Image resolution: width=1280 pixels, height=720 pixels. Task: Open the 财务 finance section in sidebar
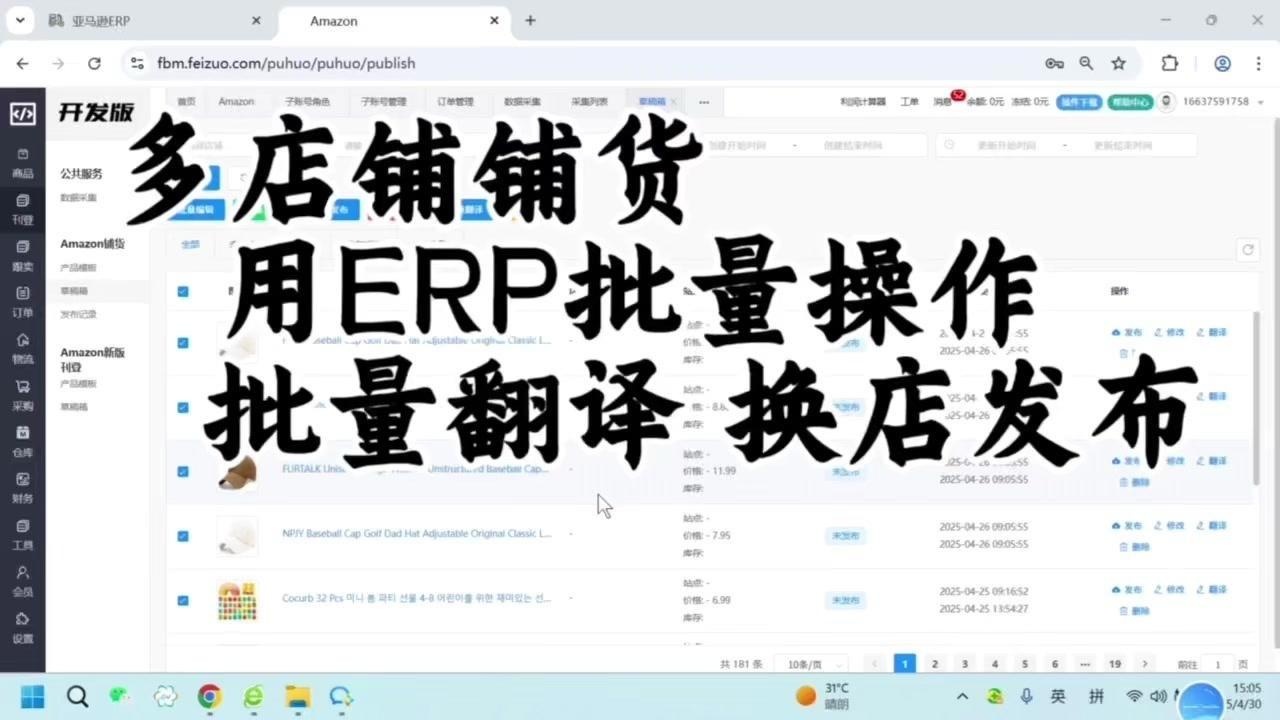pyautogui.click(x=22, y=488)
